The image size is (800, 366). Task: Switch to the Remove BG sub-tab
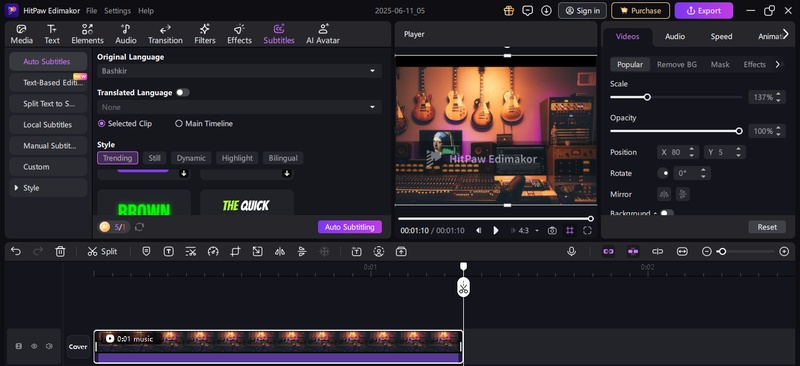(677, 64)
